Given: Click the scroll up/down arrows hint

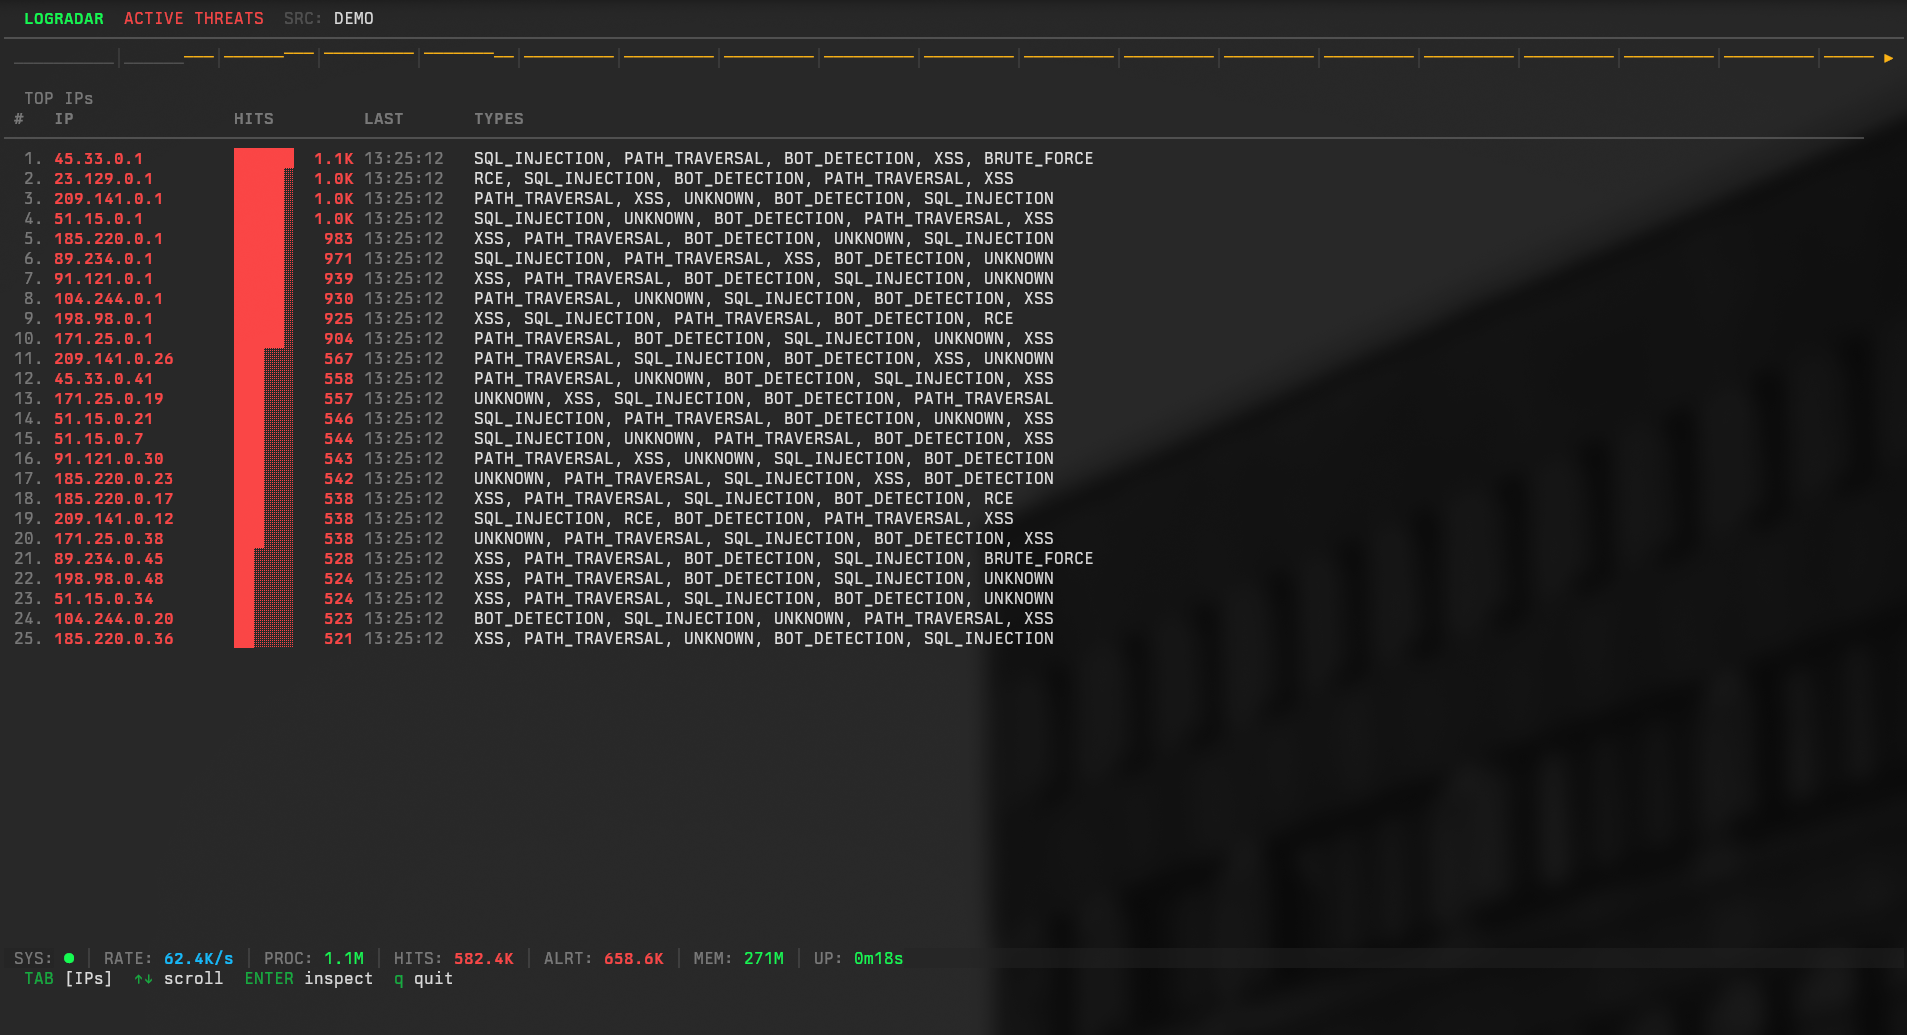Looking at the screenshot, I should (143, 979).
